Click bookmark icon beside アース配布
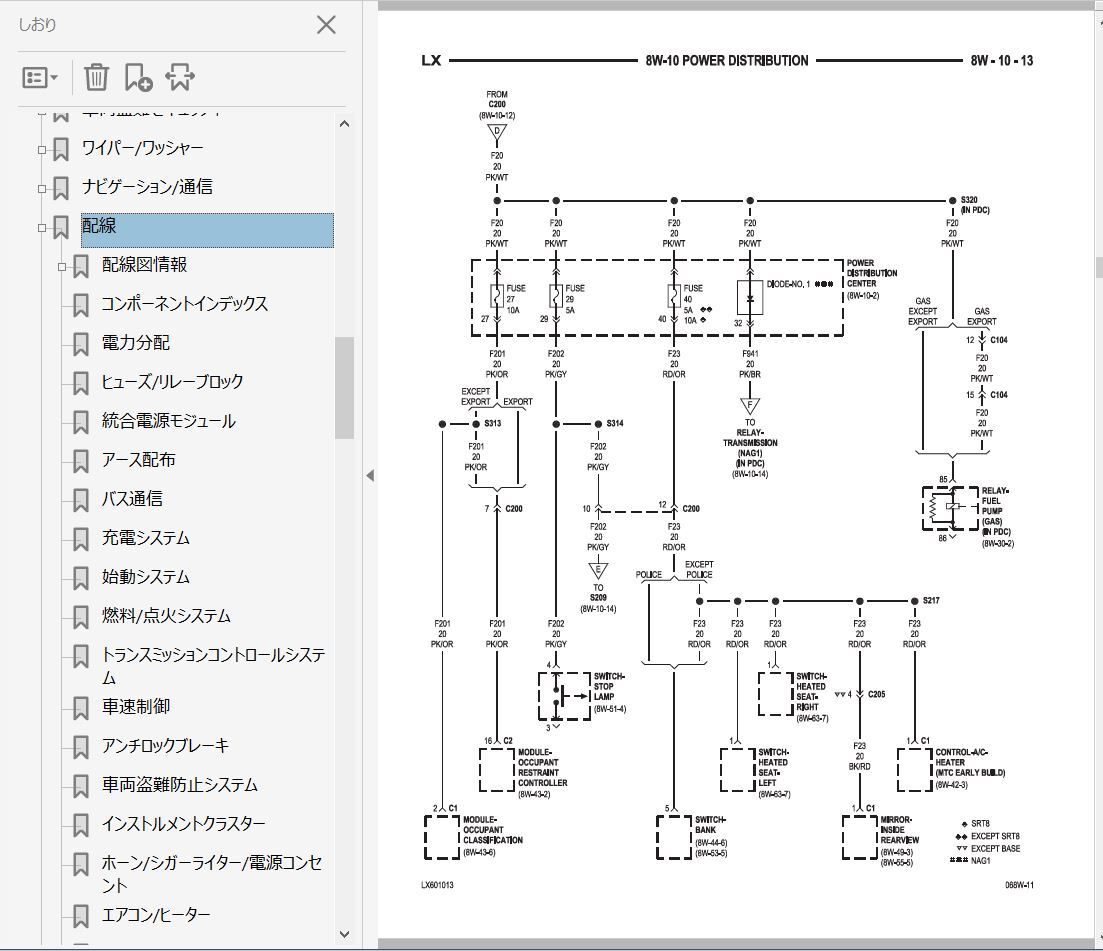 (81, 461)
